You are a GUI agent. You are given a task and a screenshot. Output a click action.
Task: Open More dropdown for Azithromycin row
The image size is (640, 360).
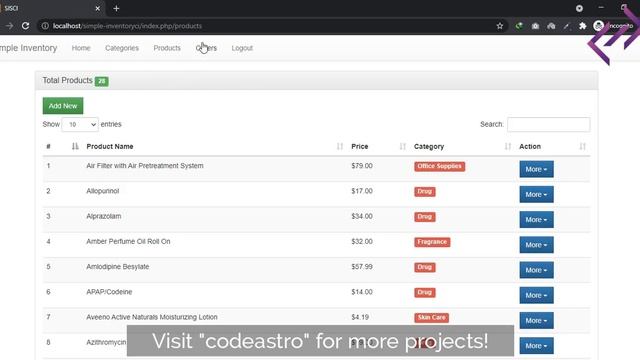pyautogui.click(x=536, y=346)
